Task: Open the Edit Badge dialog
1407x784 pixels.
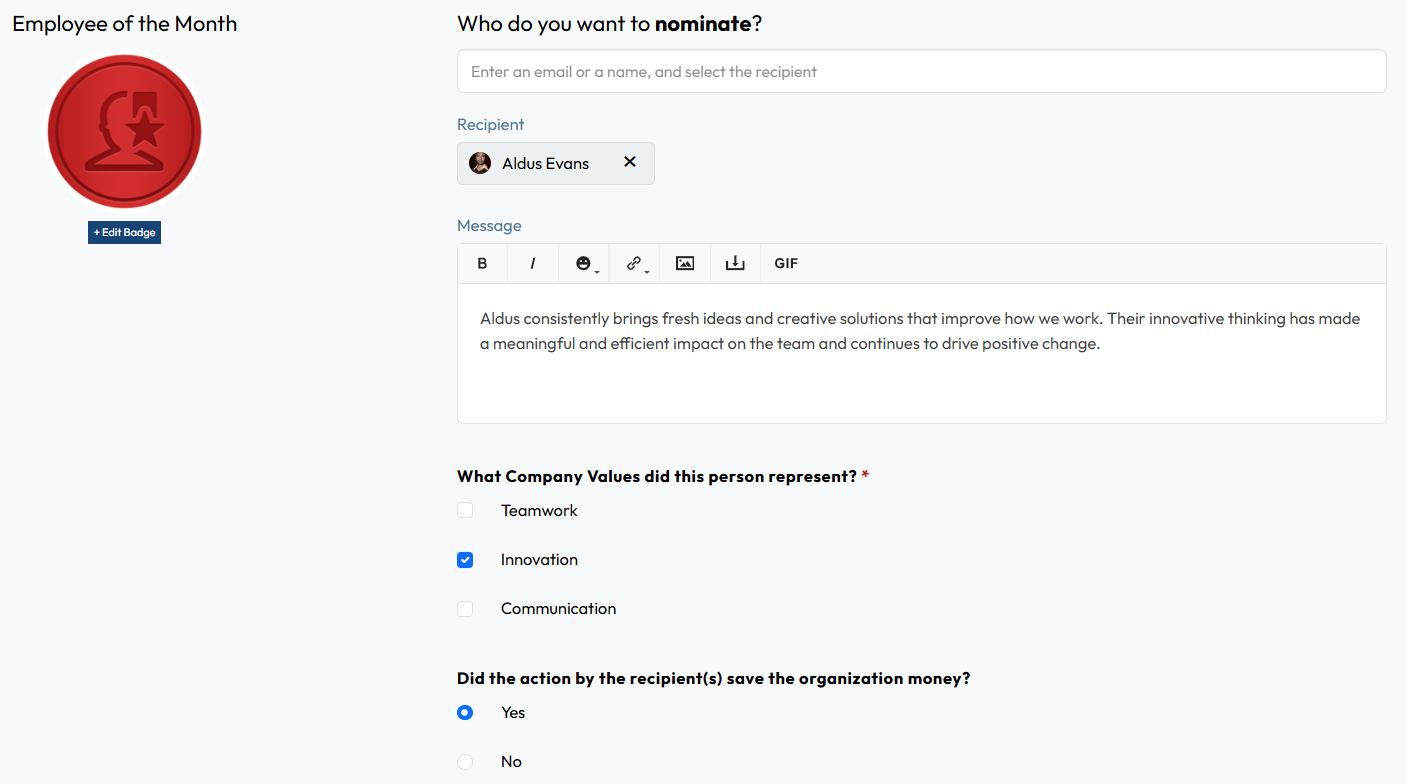Action: [124, 231]
